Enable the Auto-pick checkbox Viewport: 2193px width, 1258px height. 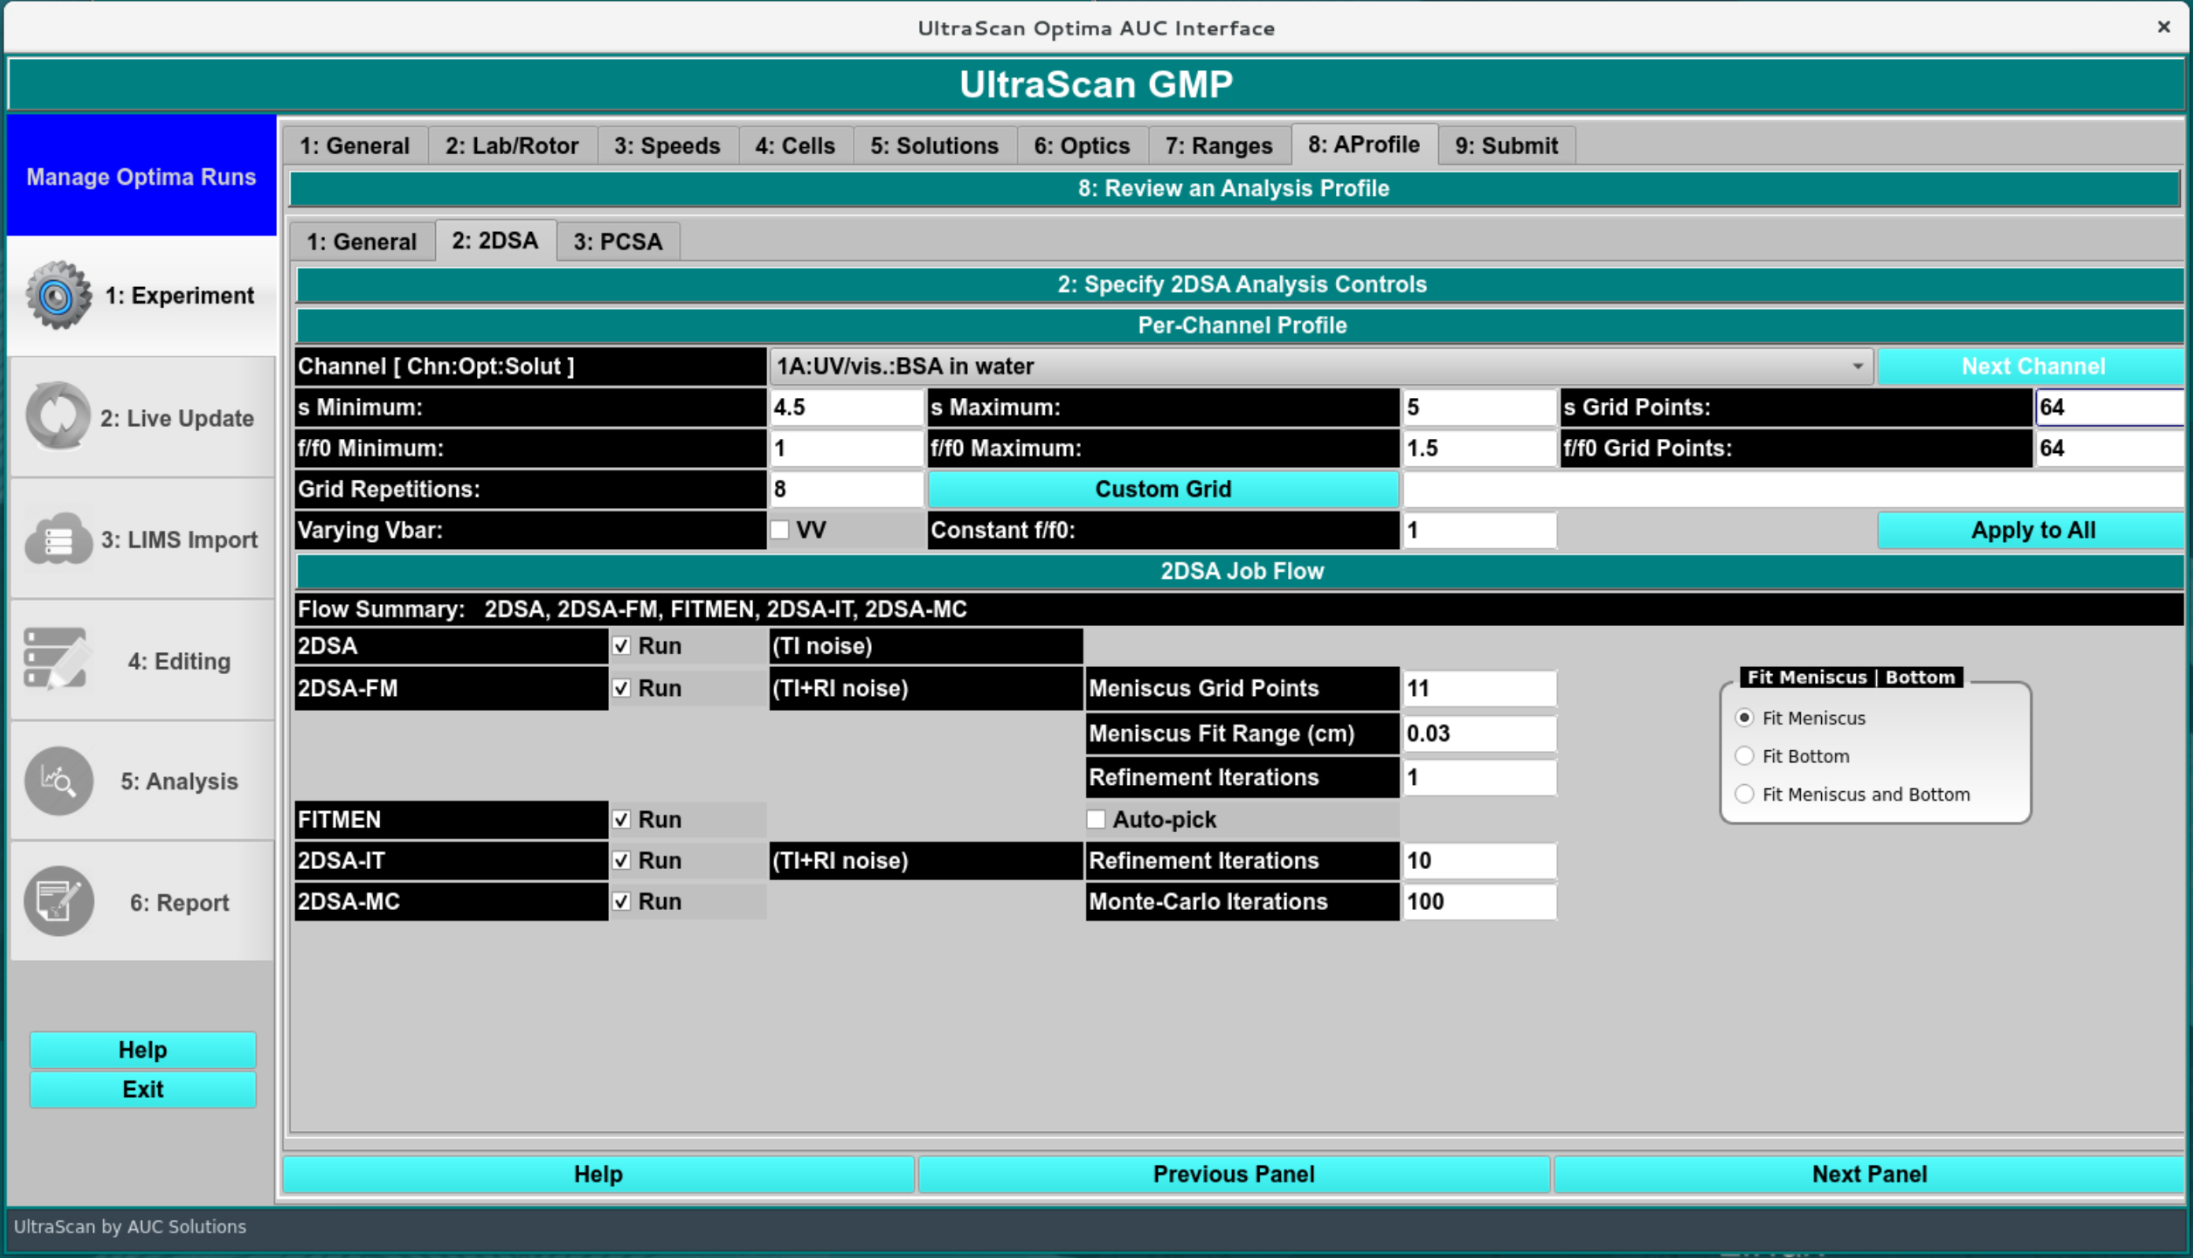1096,819
